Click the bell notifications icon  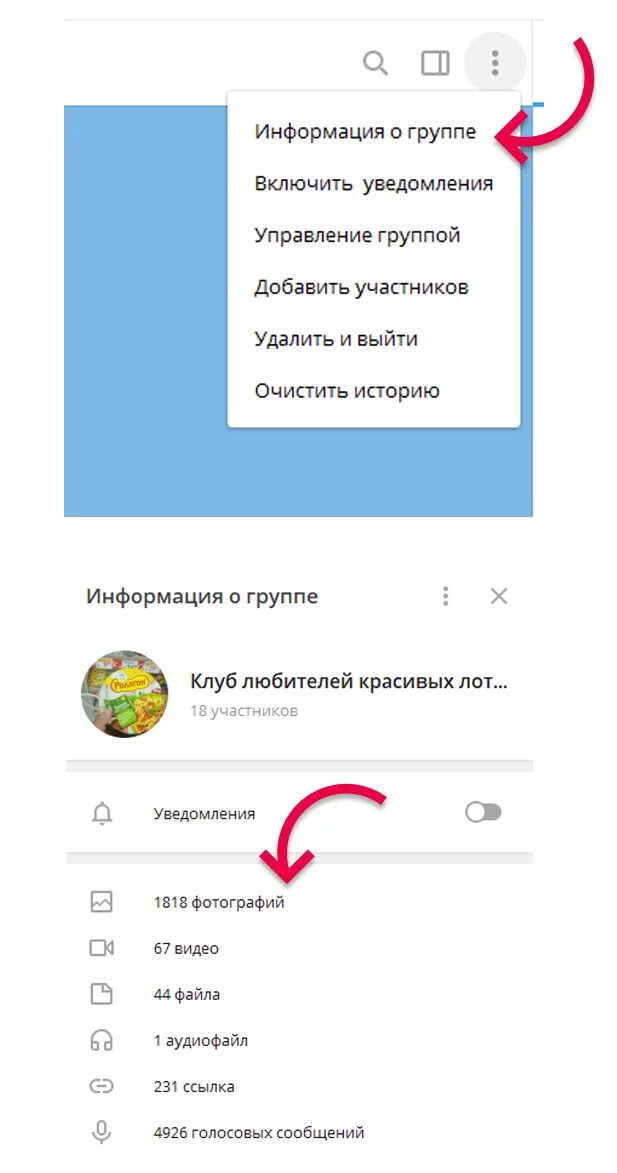[x=102, y=814]
